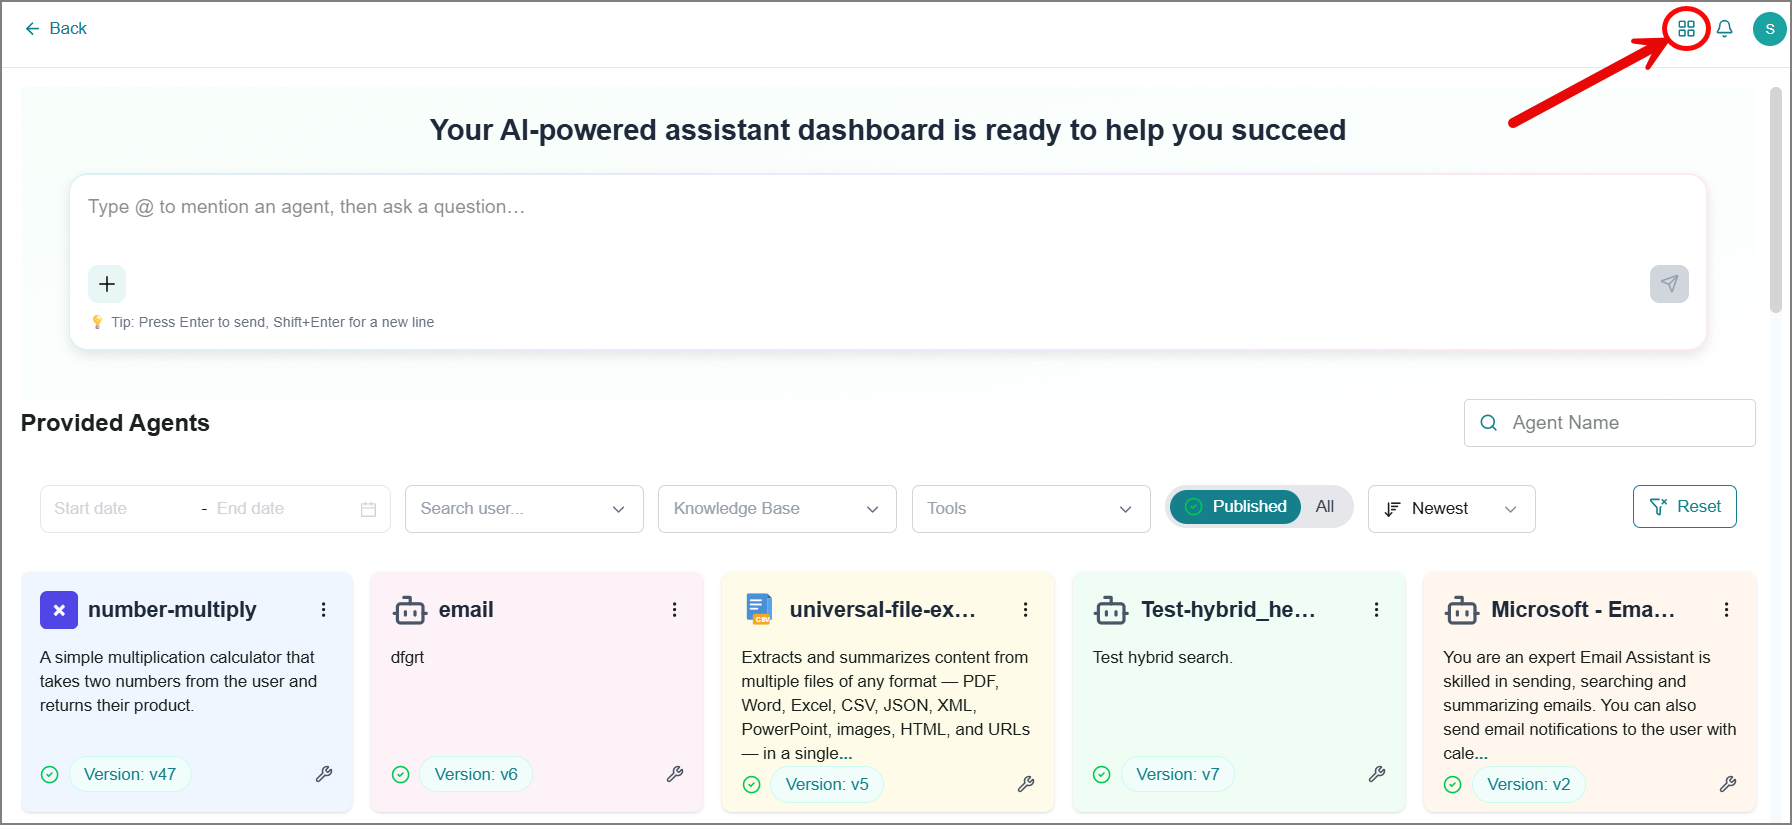This screenshot has height=825, width=1792.
Task: Click the wrench icon on email card
Action: click(x=675, y=774)
